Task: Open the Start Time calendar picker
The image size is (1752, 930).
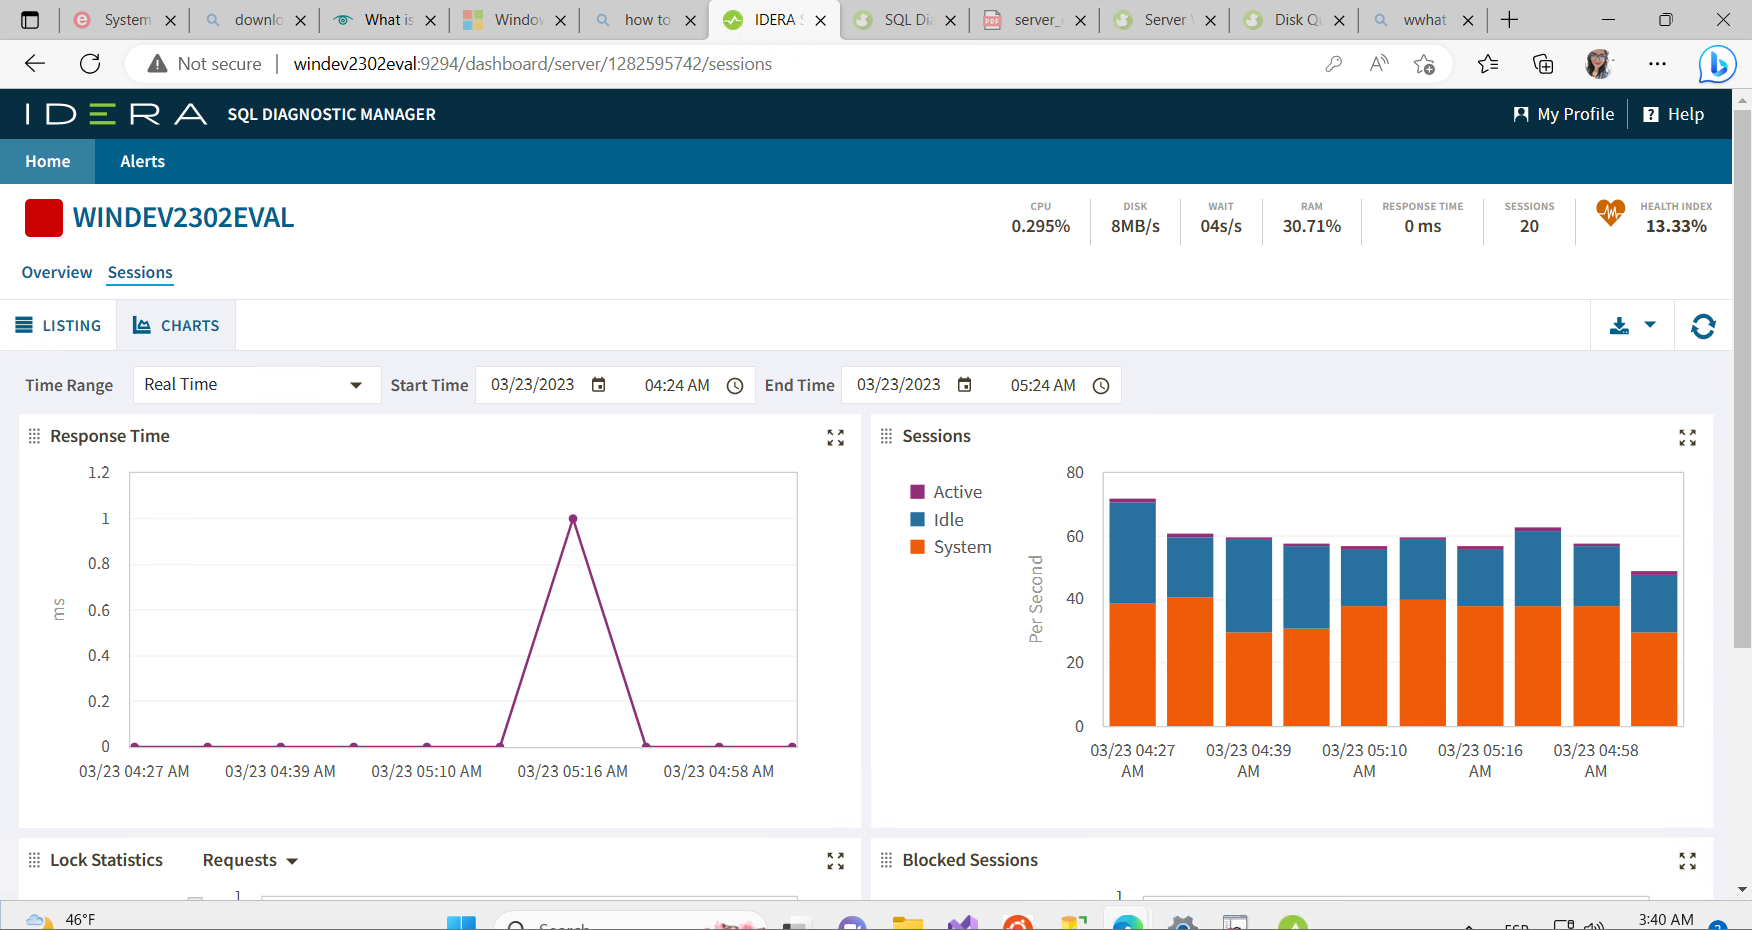Action: [599, 385]
